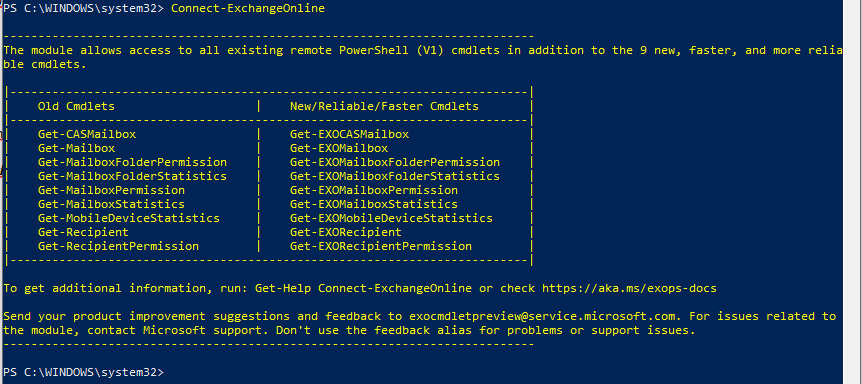The image size is (862, 384).
Task: Select the Get-EXOMailbox cmdlet text
Action: 339,148
